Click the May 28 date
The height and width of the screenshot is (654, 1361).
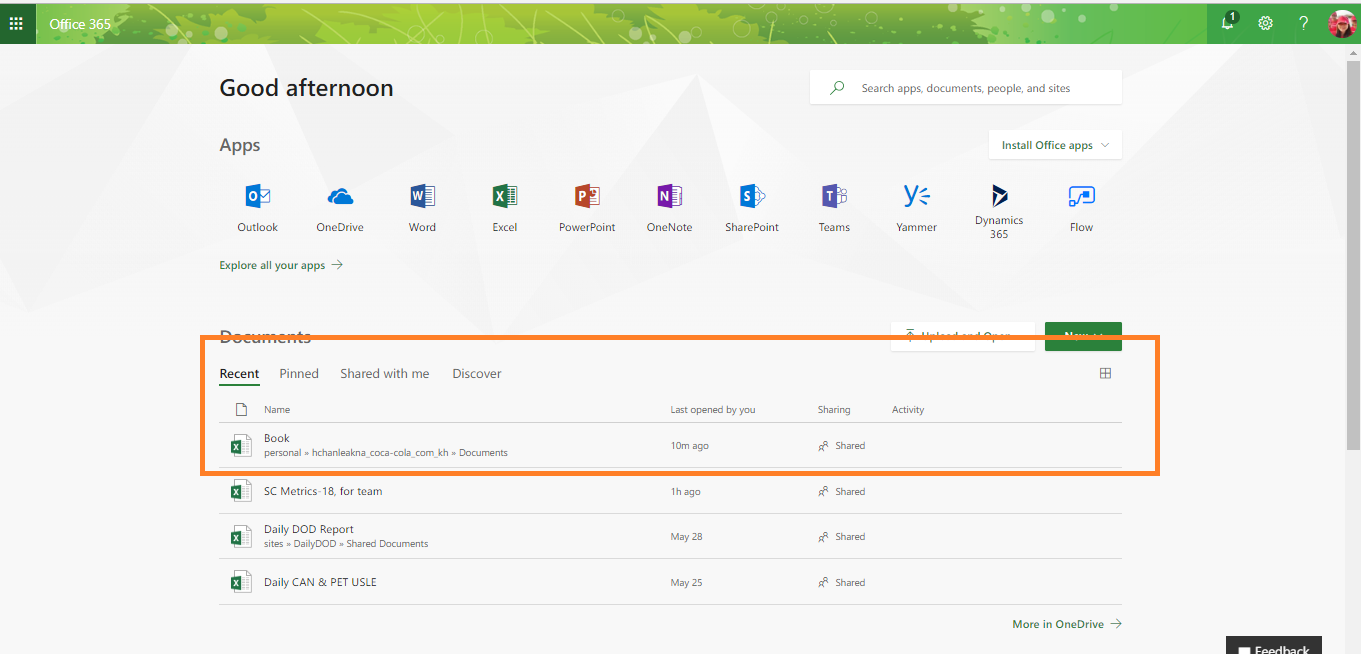pos(687,537)
